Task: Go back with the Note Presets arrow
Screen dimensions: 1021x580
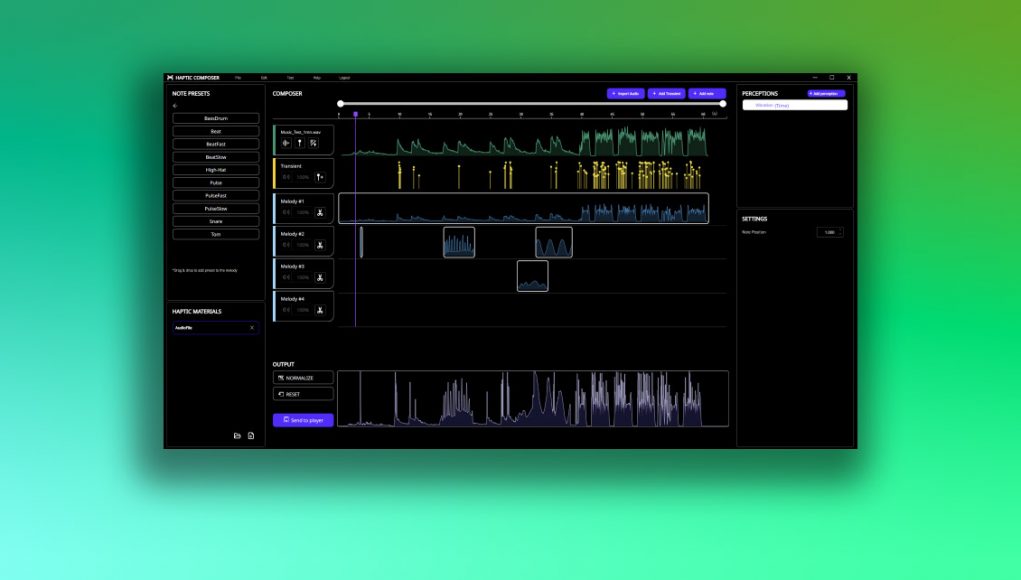Action: 175,105
